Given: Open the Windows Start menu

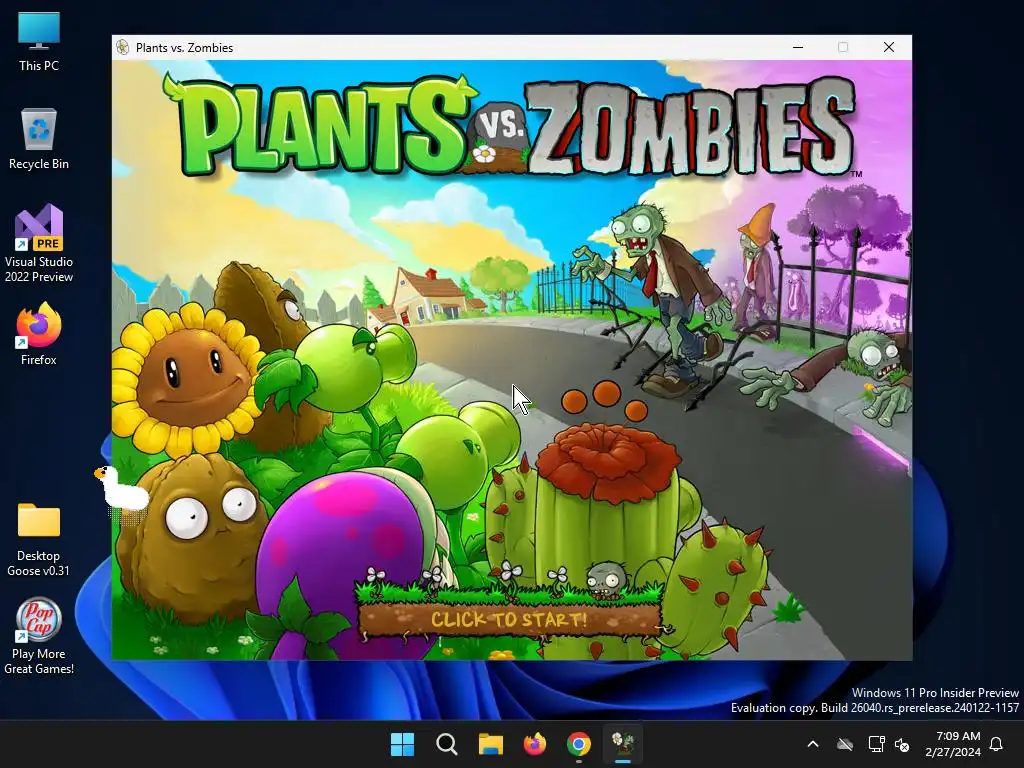Looking at the screenshot, I should coord(402,744).
